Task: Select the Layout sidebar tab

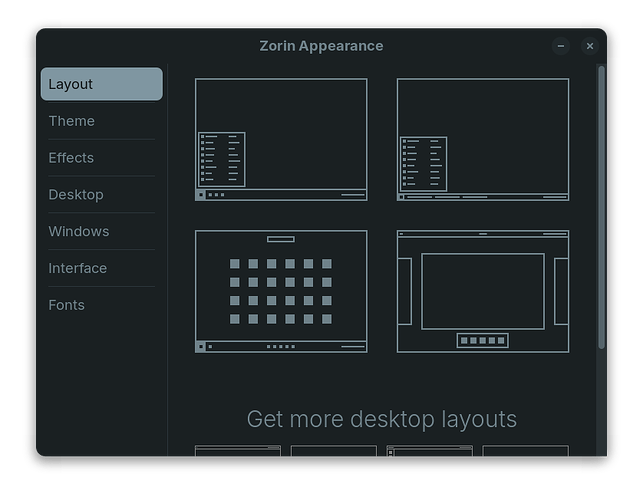Action: click(102, 84)
